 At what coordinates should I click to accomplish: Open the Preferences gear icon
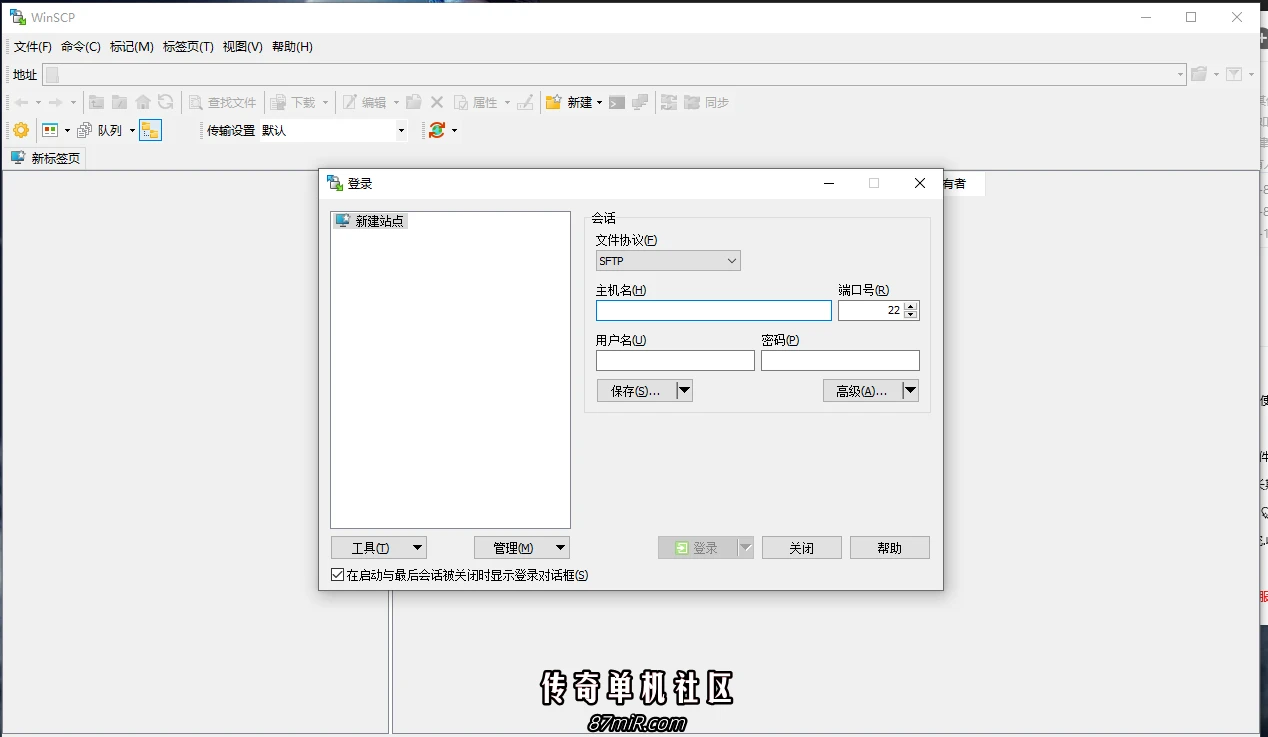point(20,130)
